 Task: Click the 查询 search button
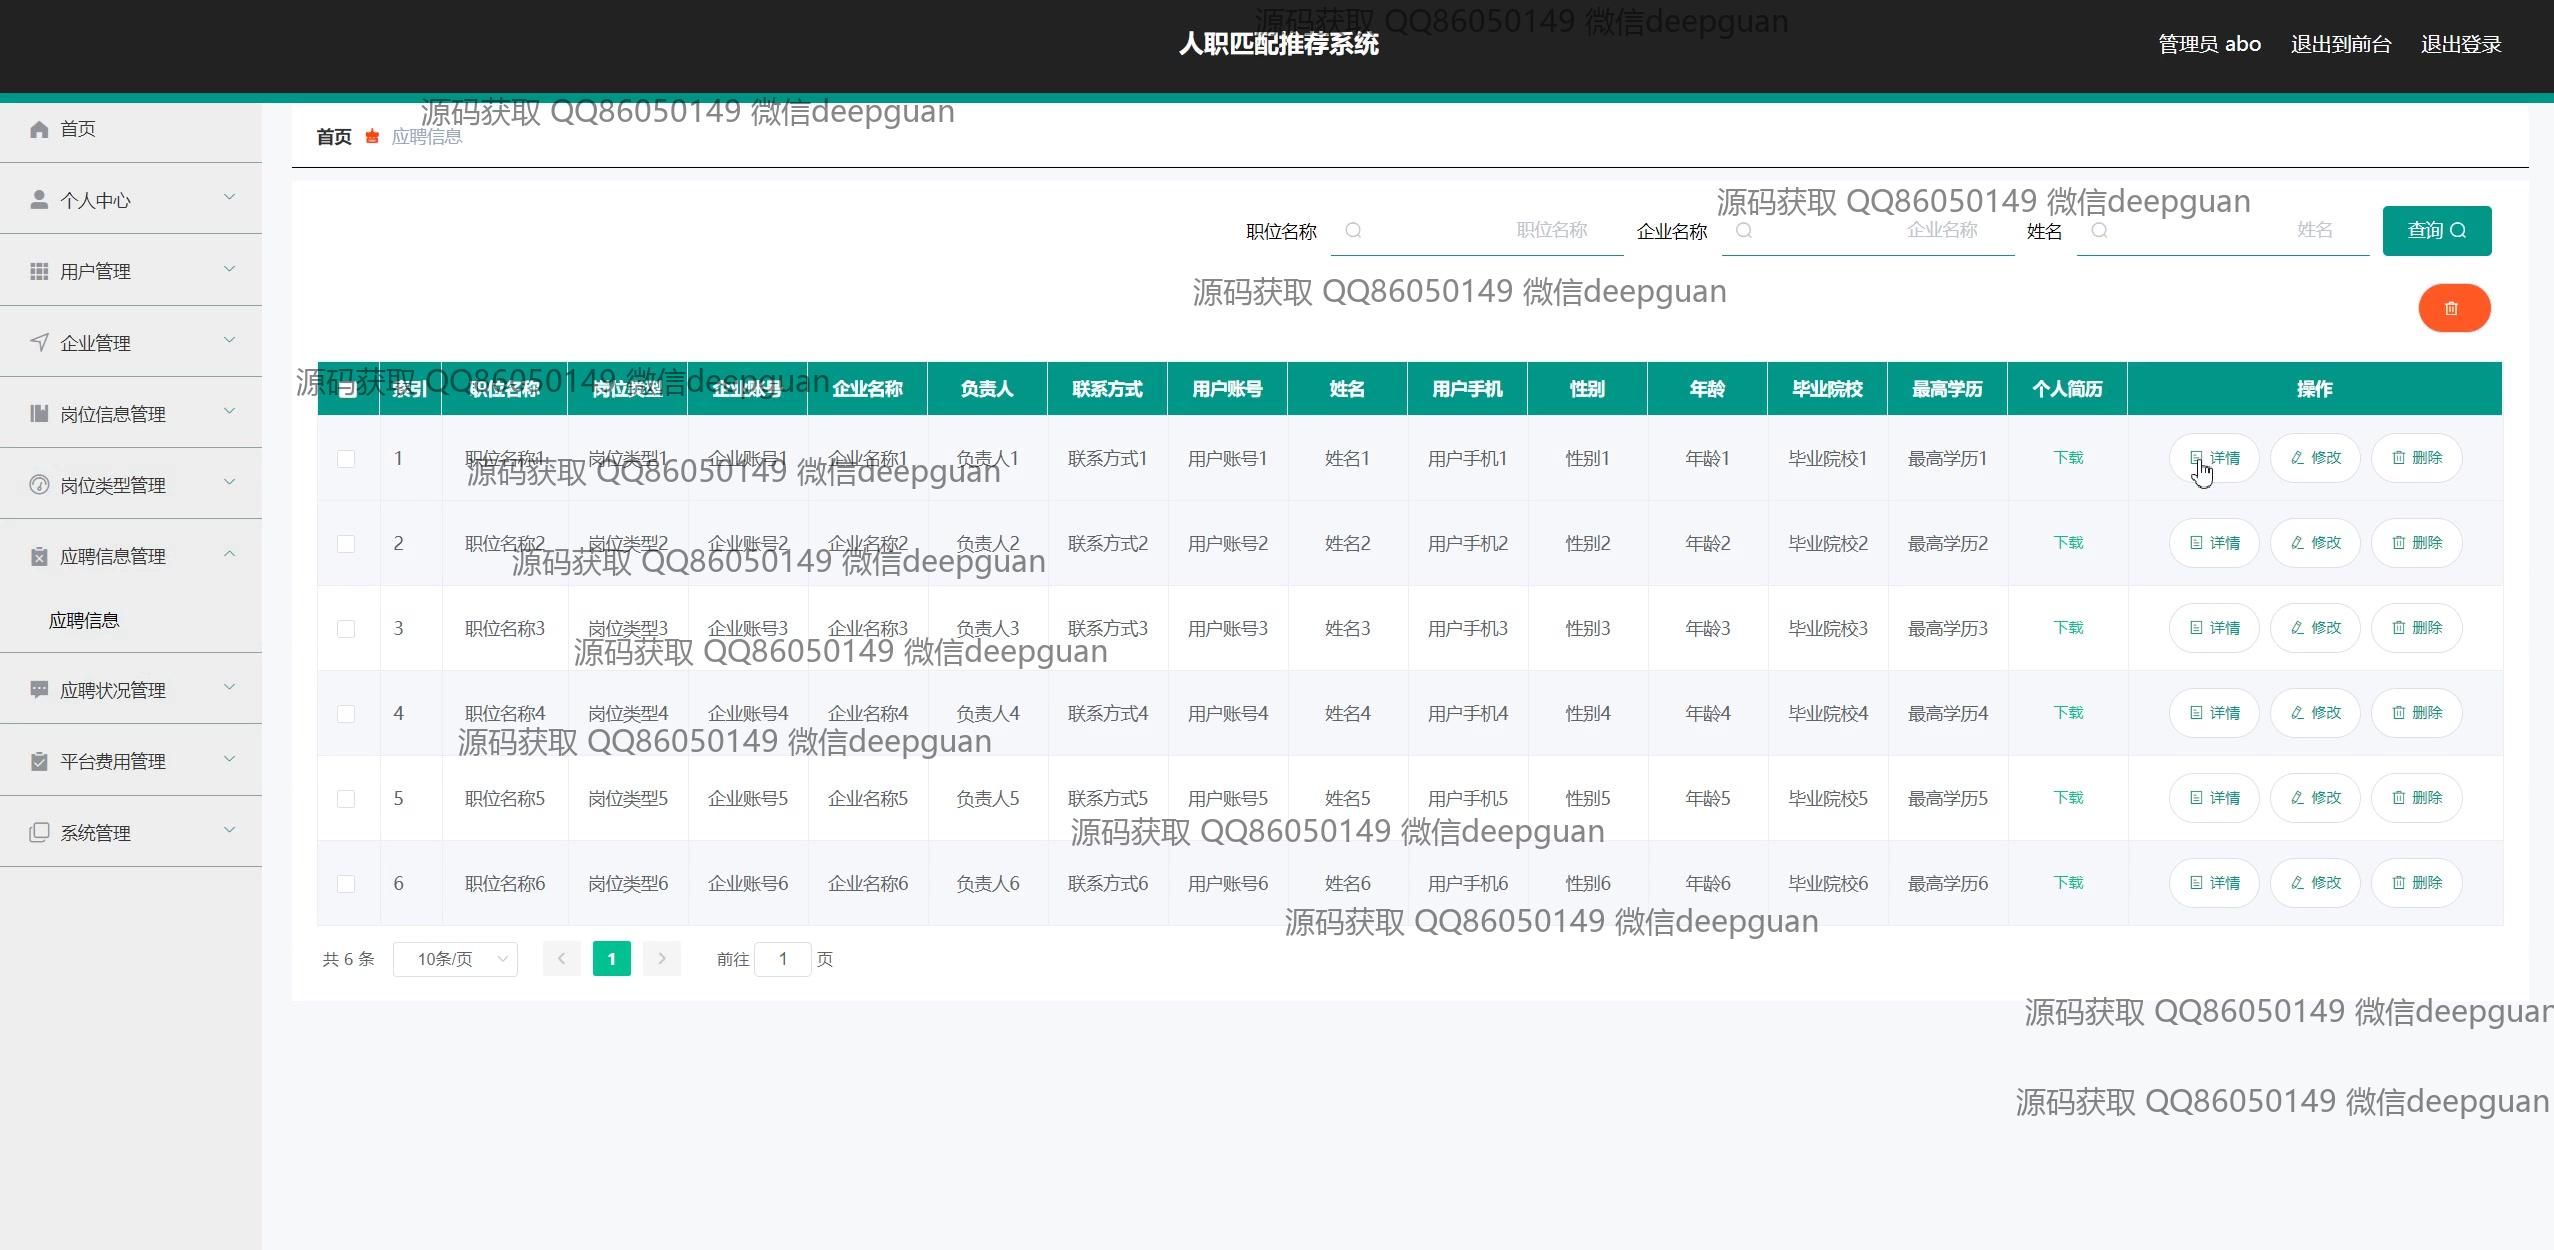[2436, 231]
